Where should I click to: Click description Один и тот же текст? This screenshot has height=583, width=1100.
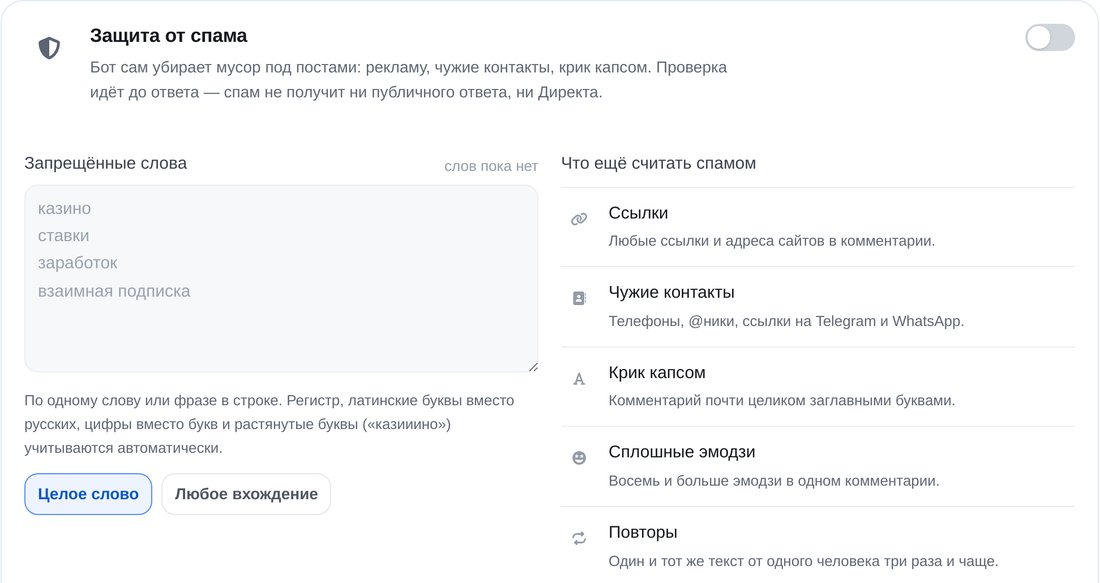click(803, 561)
